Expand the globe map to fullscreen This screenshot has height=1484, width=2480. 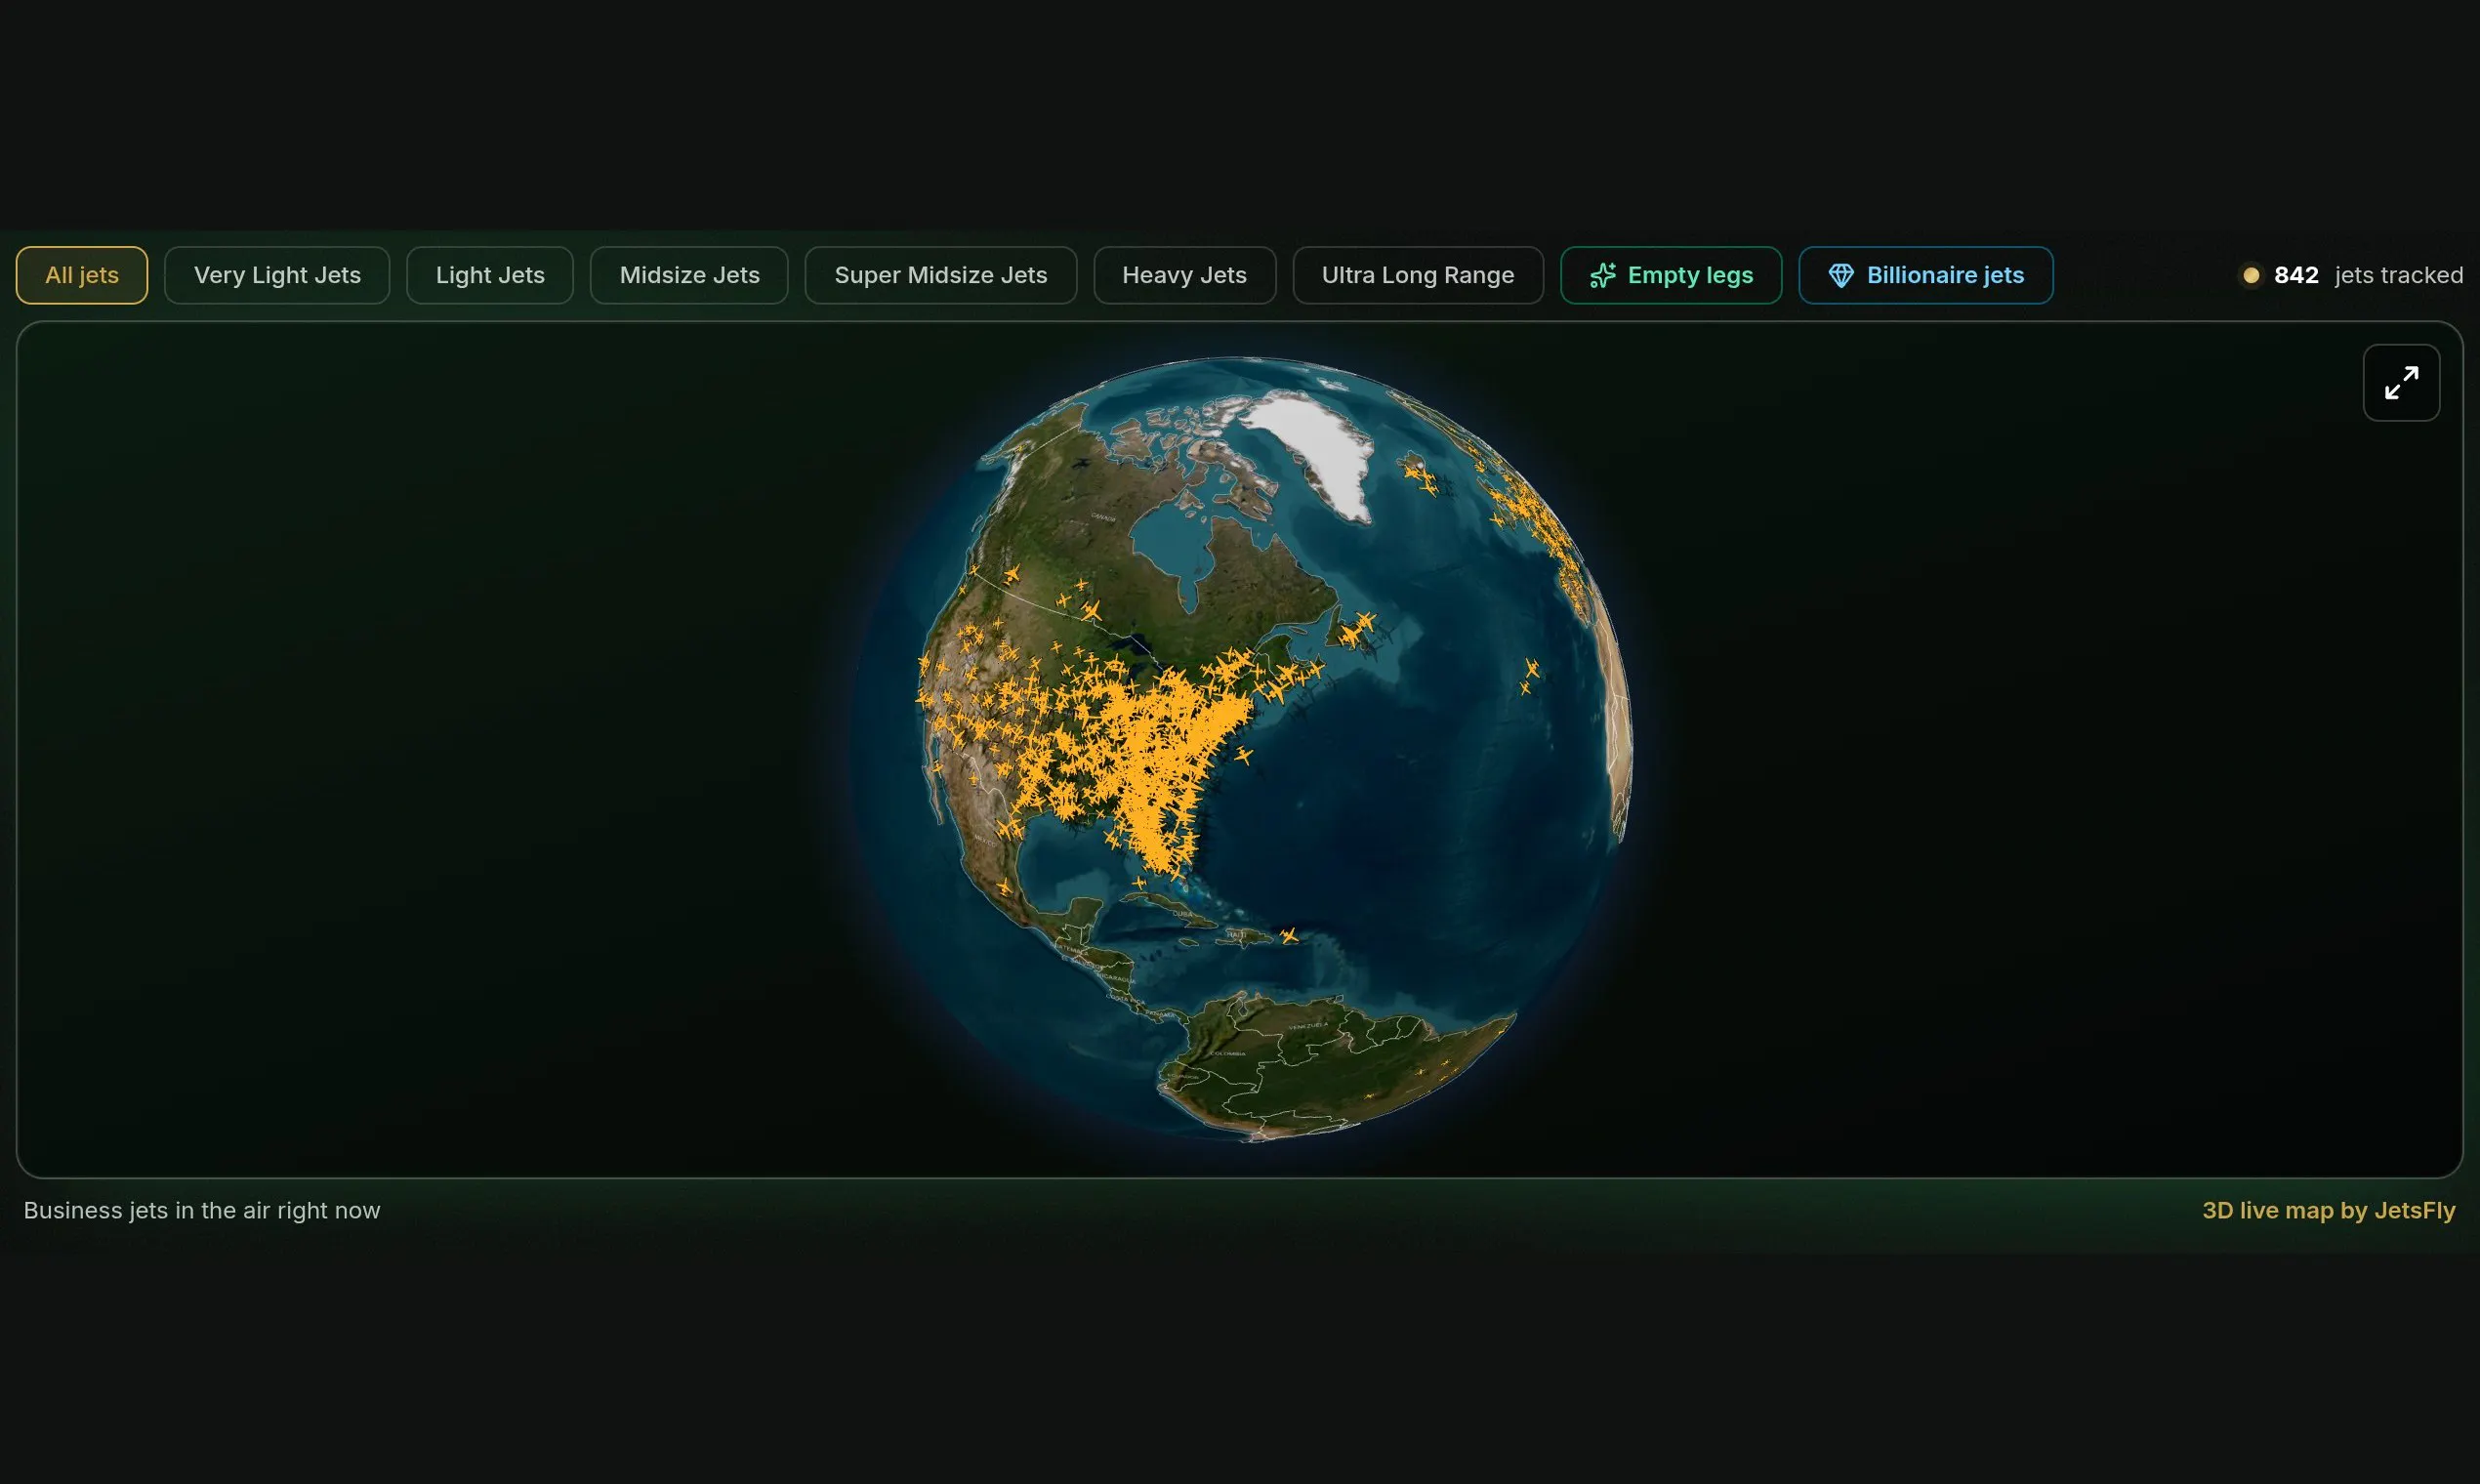click(2401, 383)
